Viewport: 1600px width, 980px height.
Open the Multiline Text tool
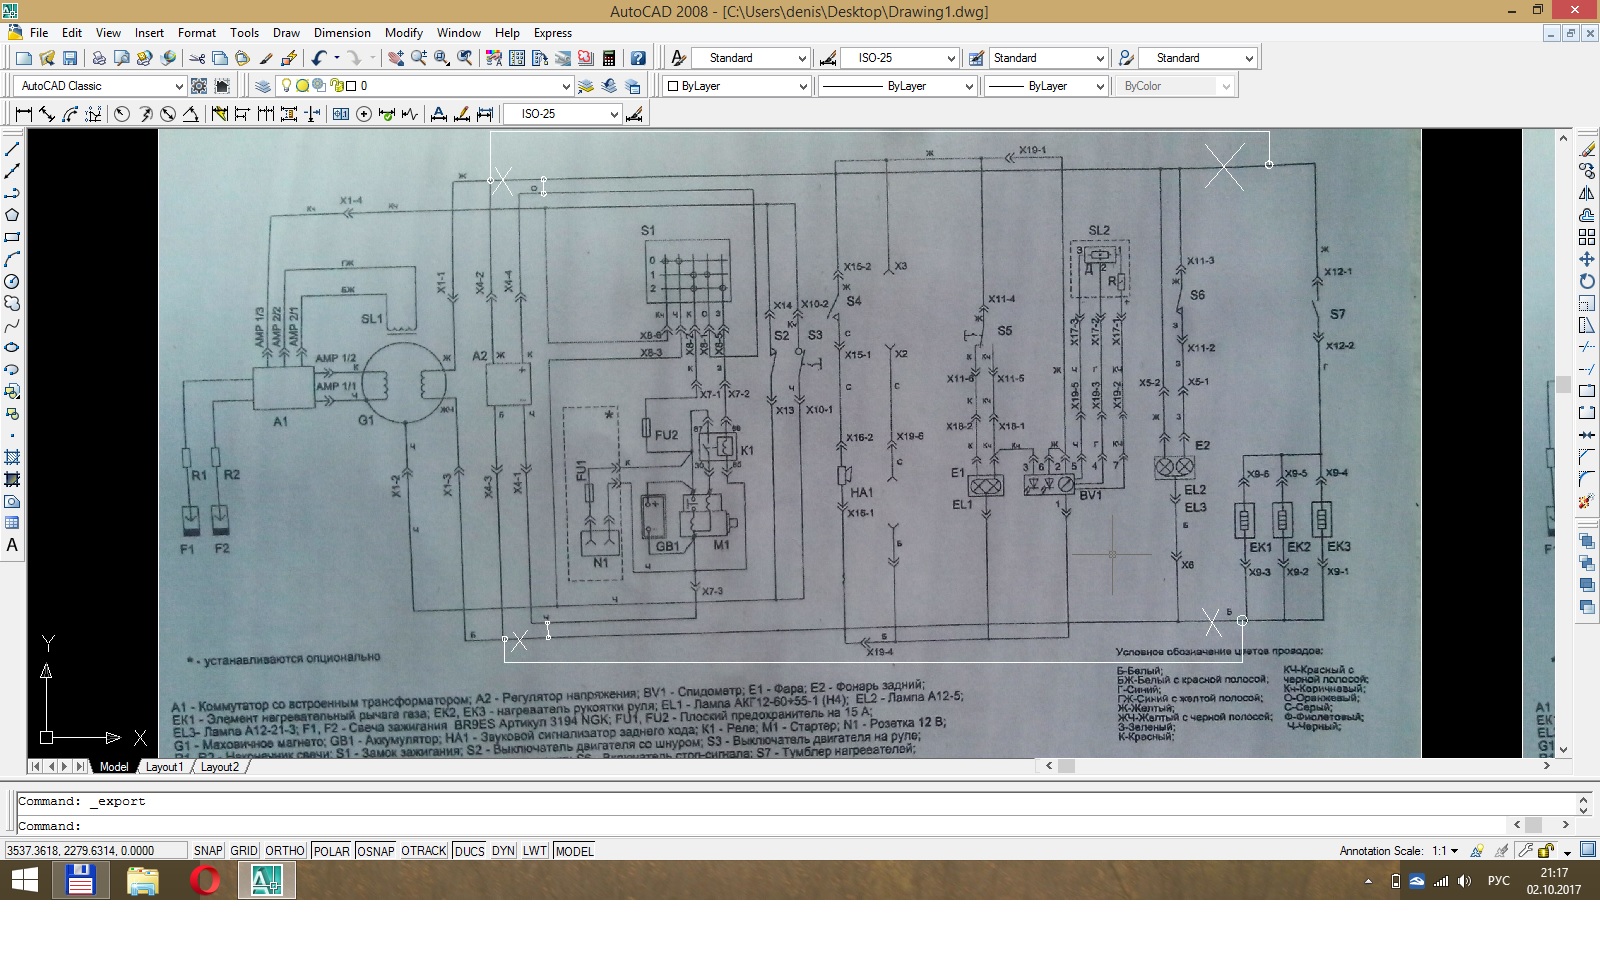point(12,545)
